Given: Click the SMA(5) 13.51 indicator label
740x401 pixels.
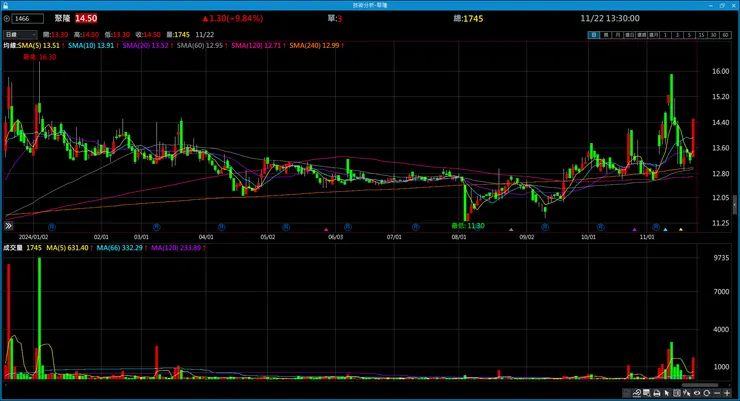Looking at the screenshot, I should pyautogui.click(x=41, y=45).
